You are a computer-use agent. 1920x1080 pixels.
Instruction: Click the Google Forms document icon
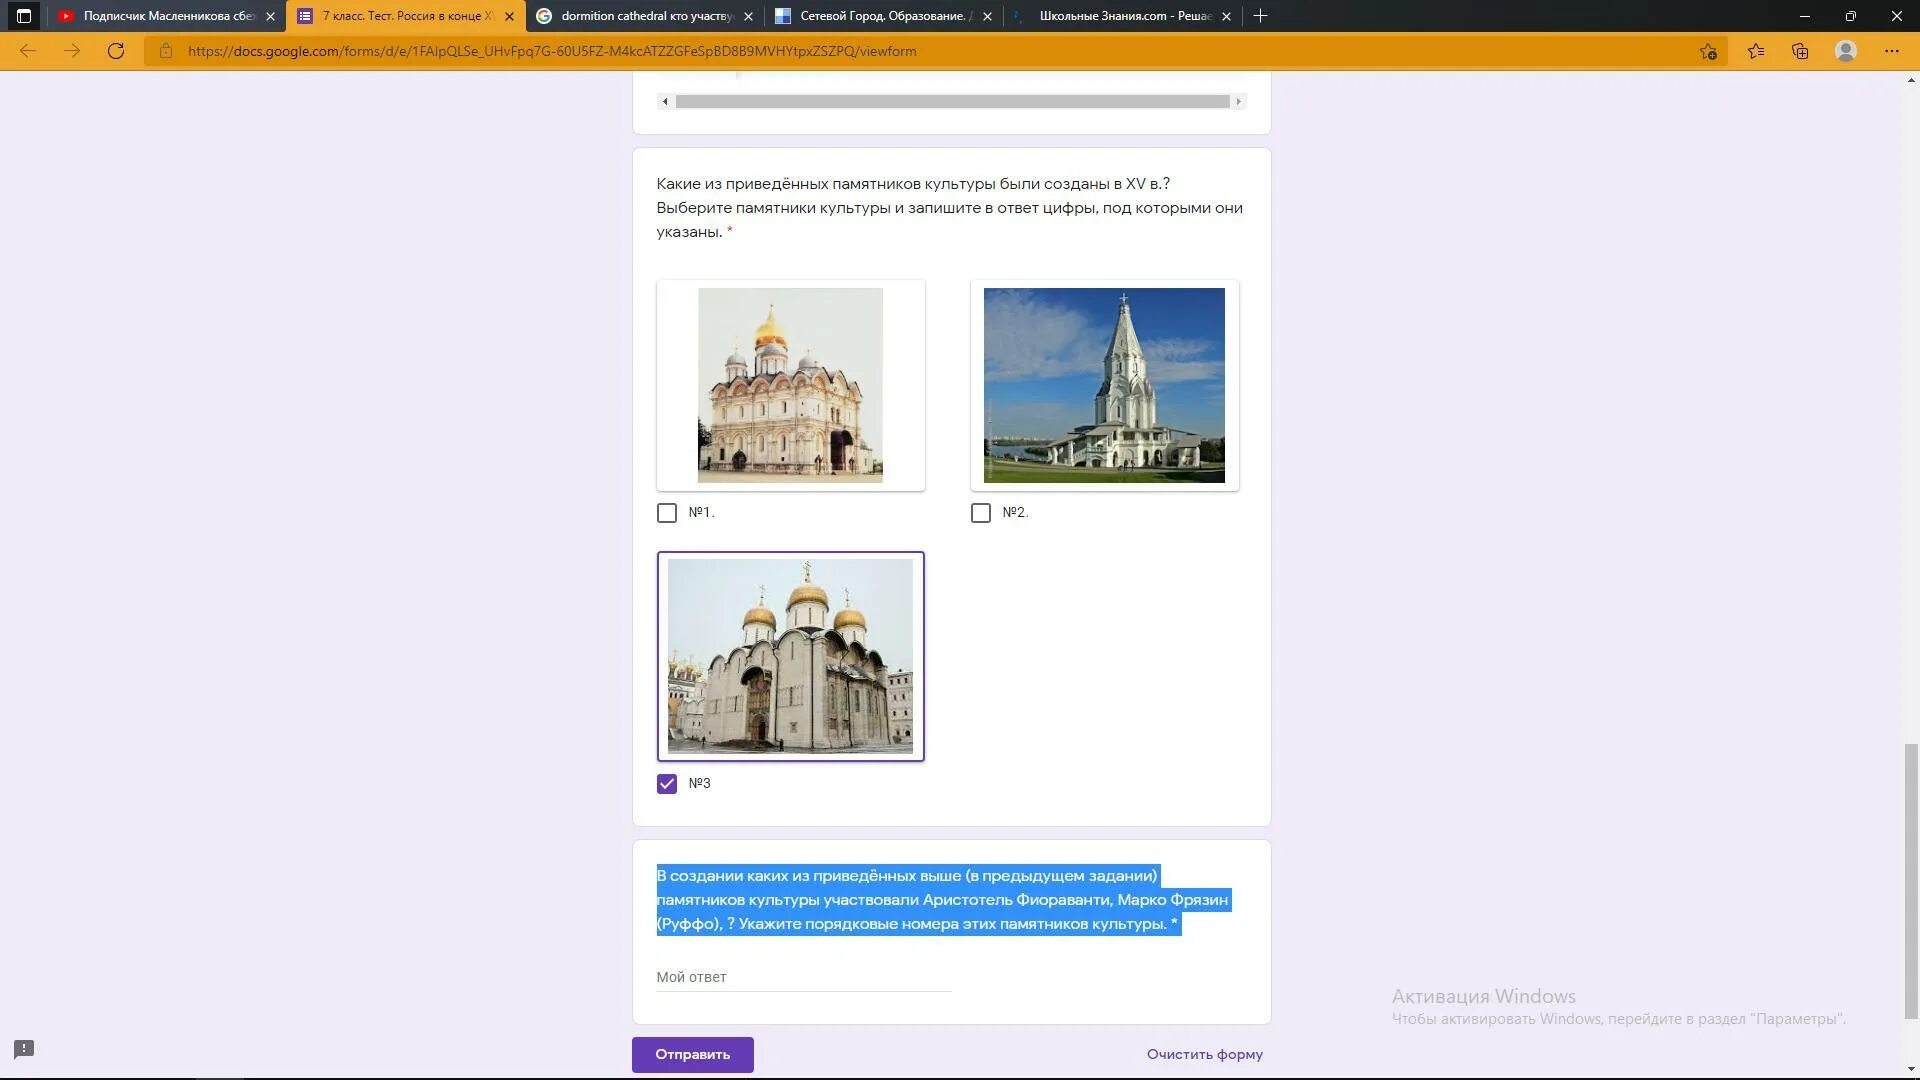305,16
